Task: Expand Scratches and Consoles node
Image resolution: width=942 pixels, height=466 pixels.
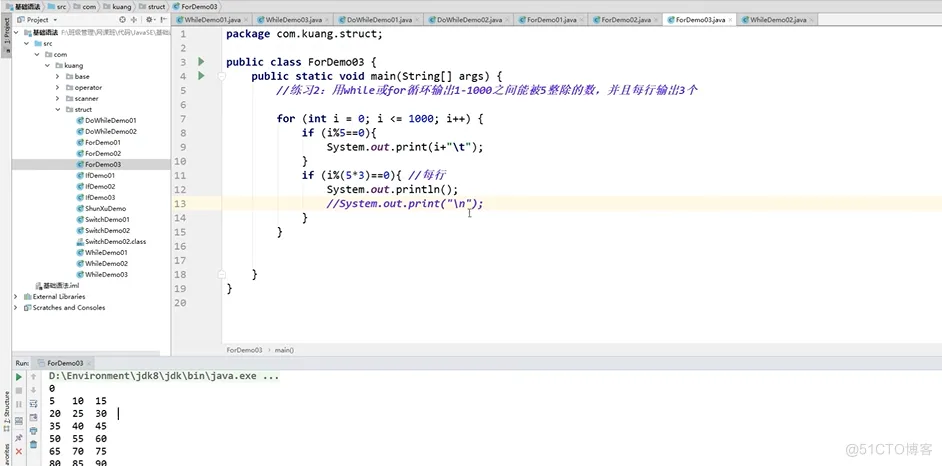Action: point(16,307)
